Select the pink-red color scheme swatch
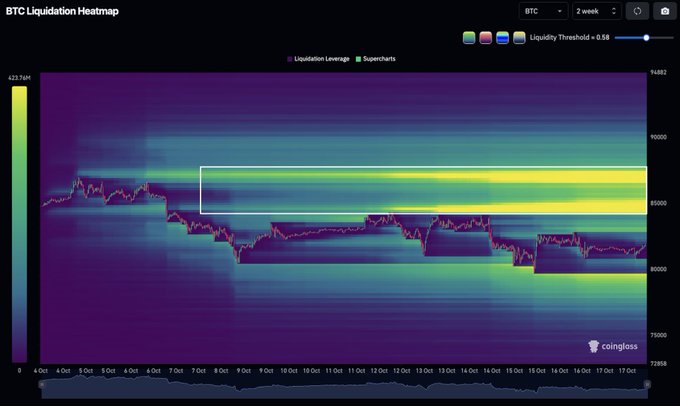The width and height of the screenshot is (680, 406). [x=485, y=38]
